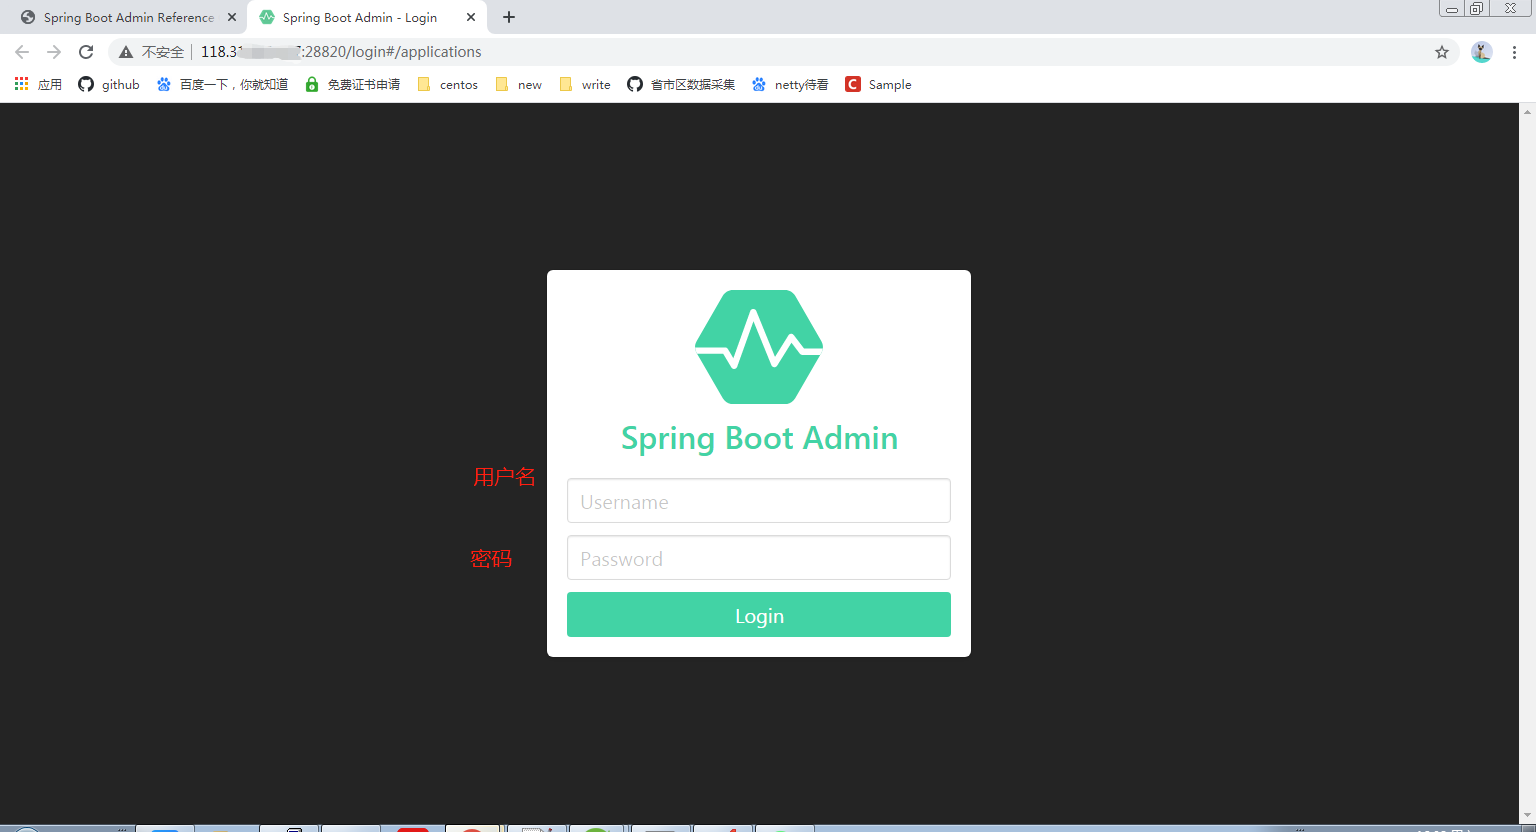
Task: Open the netty待看 bookmark
Action: click(x=790, y=85)
